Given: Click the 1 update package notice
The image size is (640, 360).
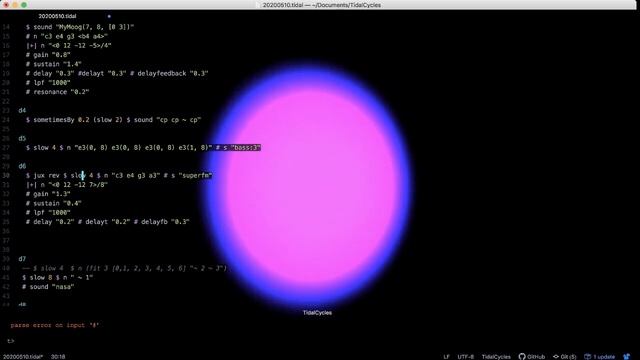Looking at the screenshot, I should pyautogui.click(x=600, y=356).
